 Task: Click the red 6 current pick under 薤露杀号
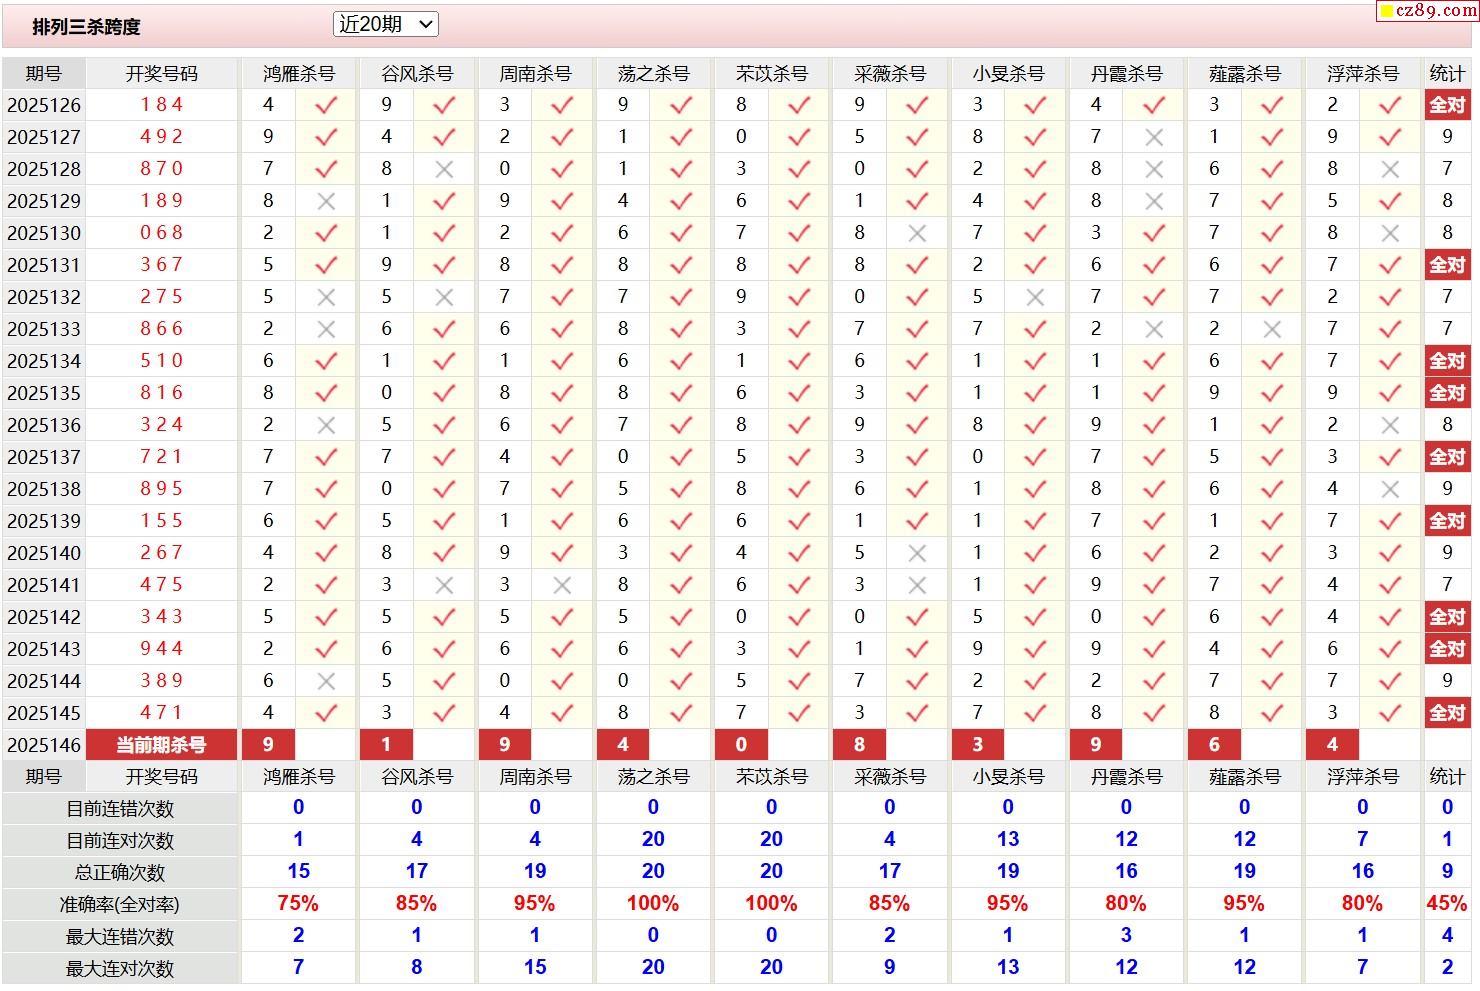click(1214, 745)
